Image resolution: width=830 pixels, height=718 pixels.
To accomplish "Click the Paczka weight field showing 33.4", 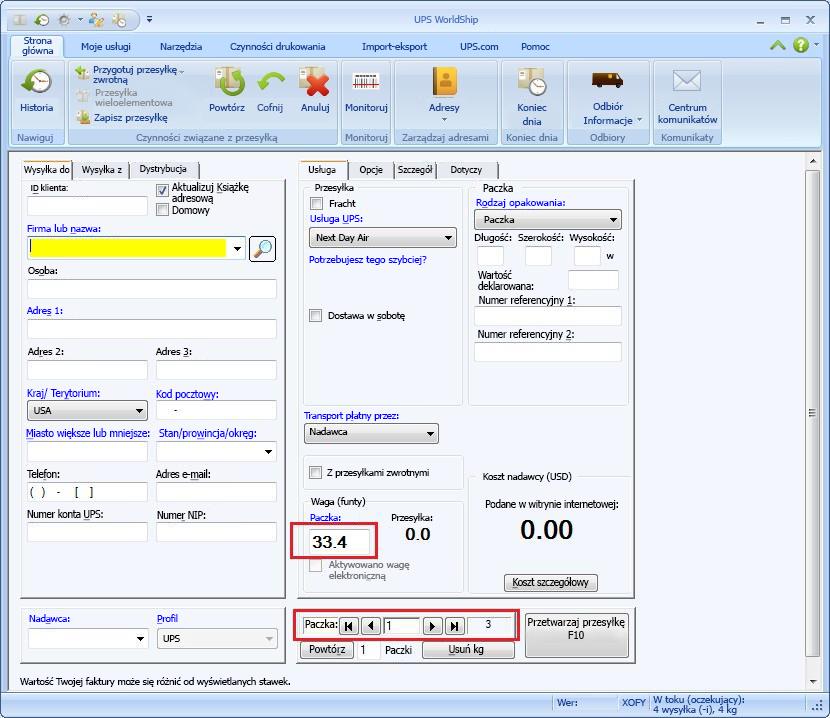I will point(339,542).
